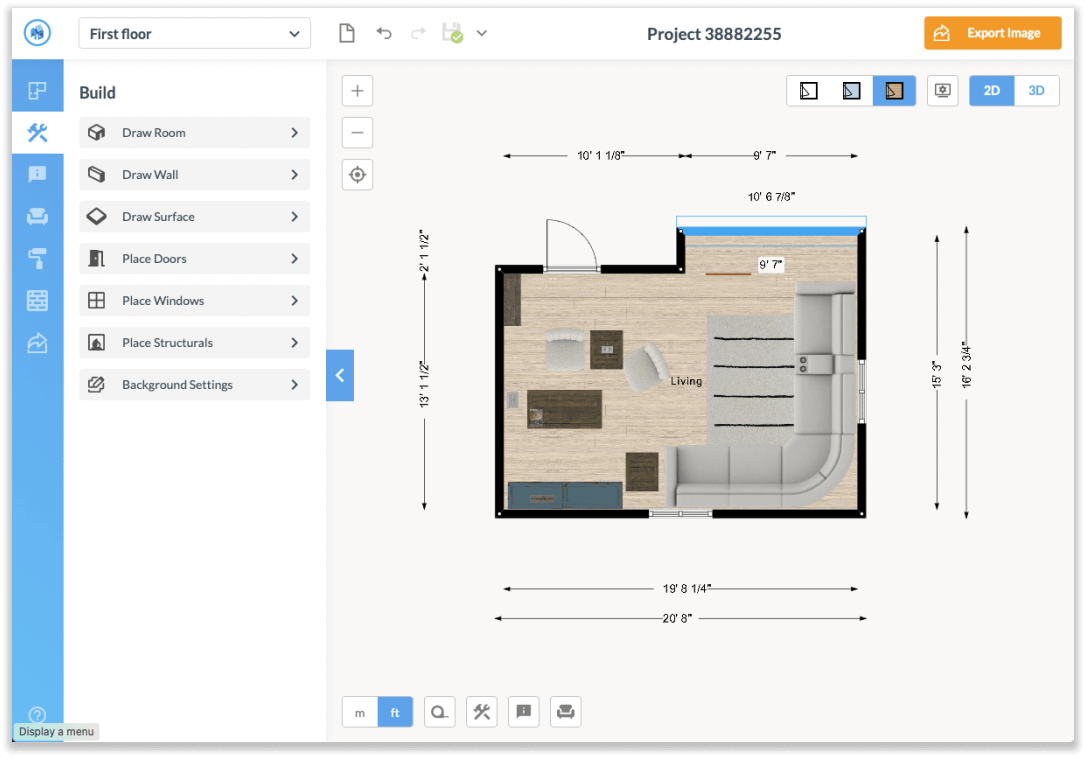Switch measurement units to meters
This screenshot has width=1086, height=758.
(x=359, y=711)
